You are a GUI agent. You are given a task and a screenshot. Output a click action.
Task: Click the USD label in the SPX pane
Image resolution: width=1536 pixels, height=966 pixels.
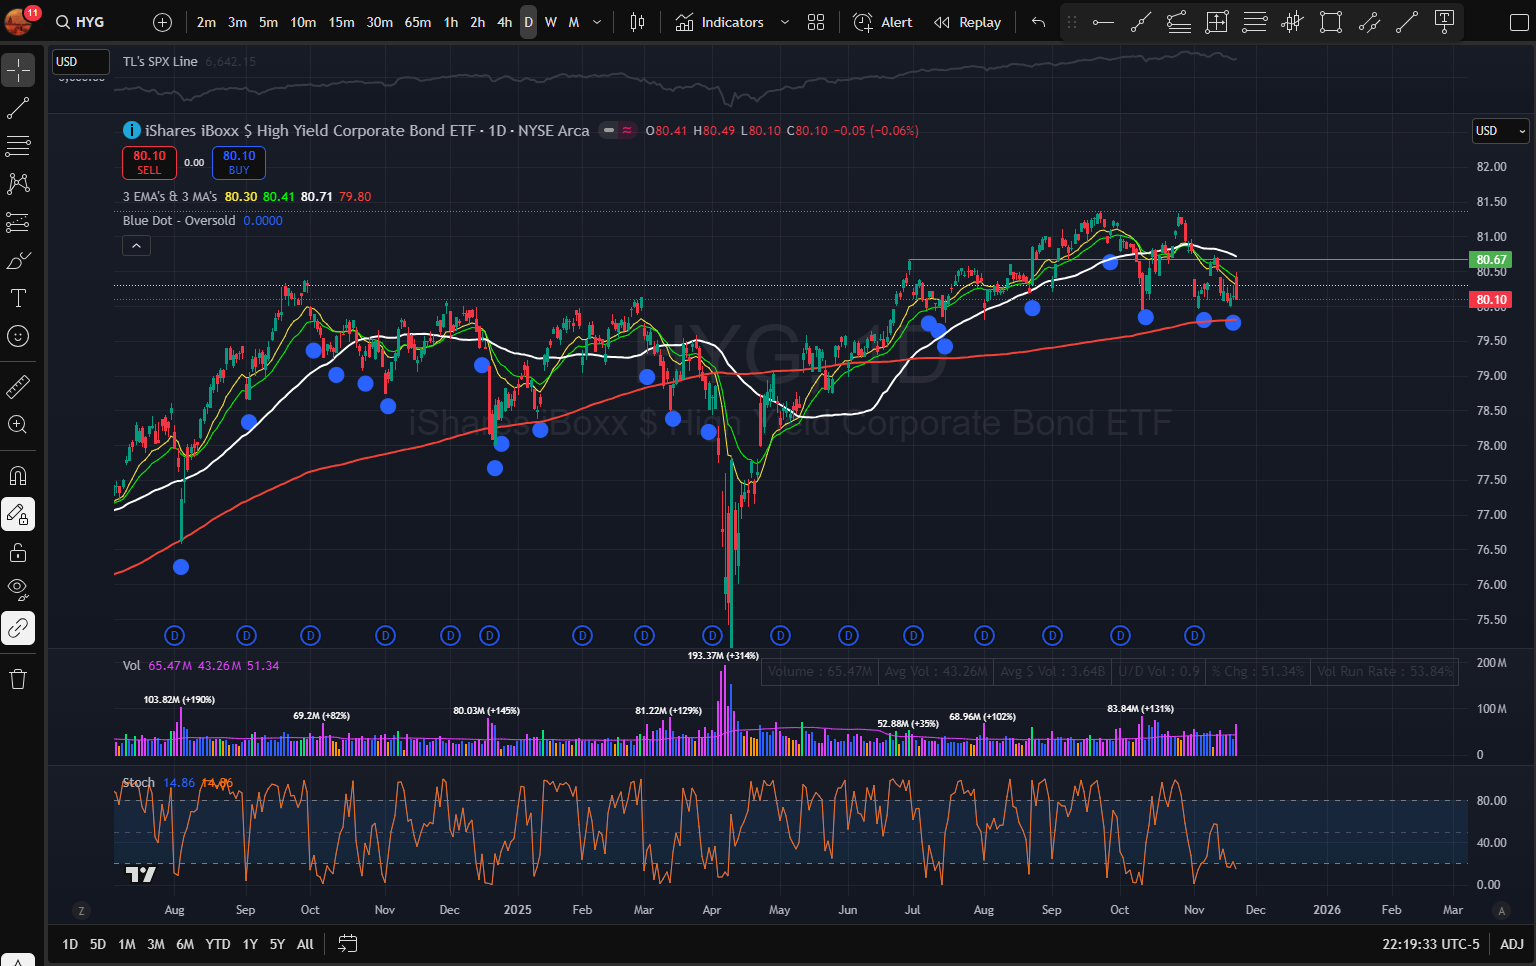[80, 61]
